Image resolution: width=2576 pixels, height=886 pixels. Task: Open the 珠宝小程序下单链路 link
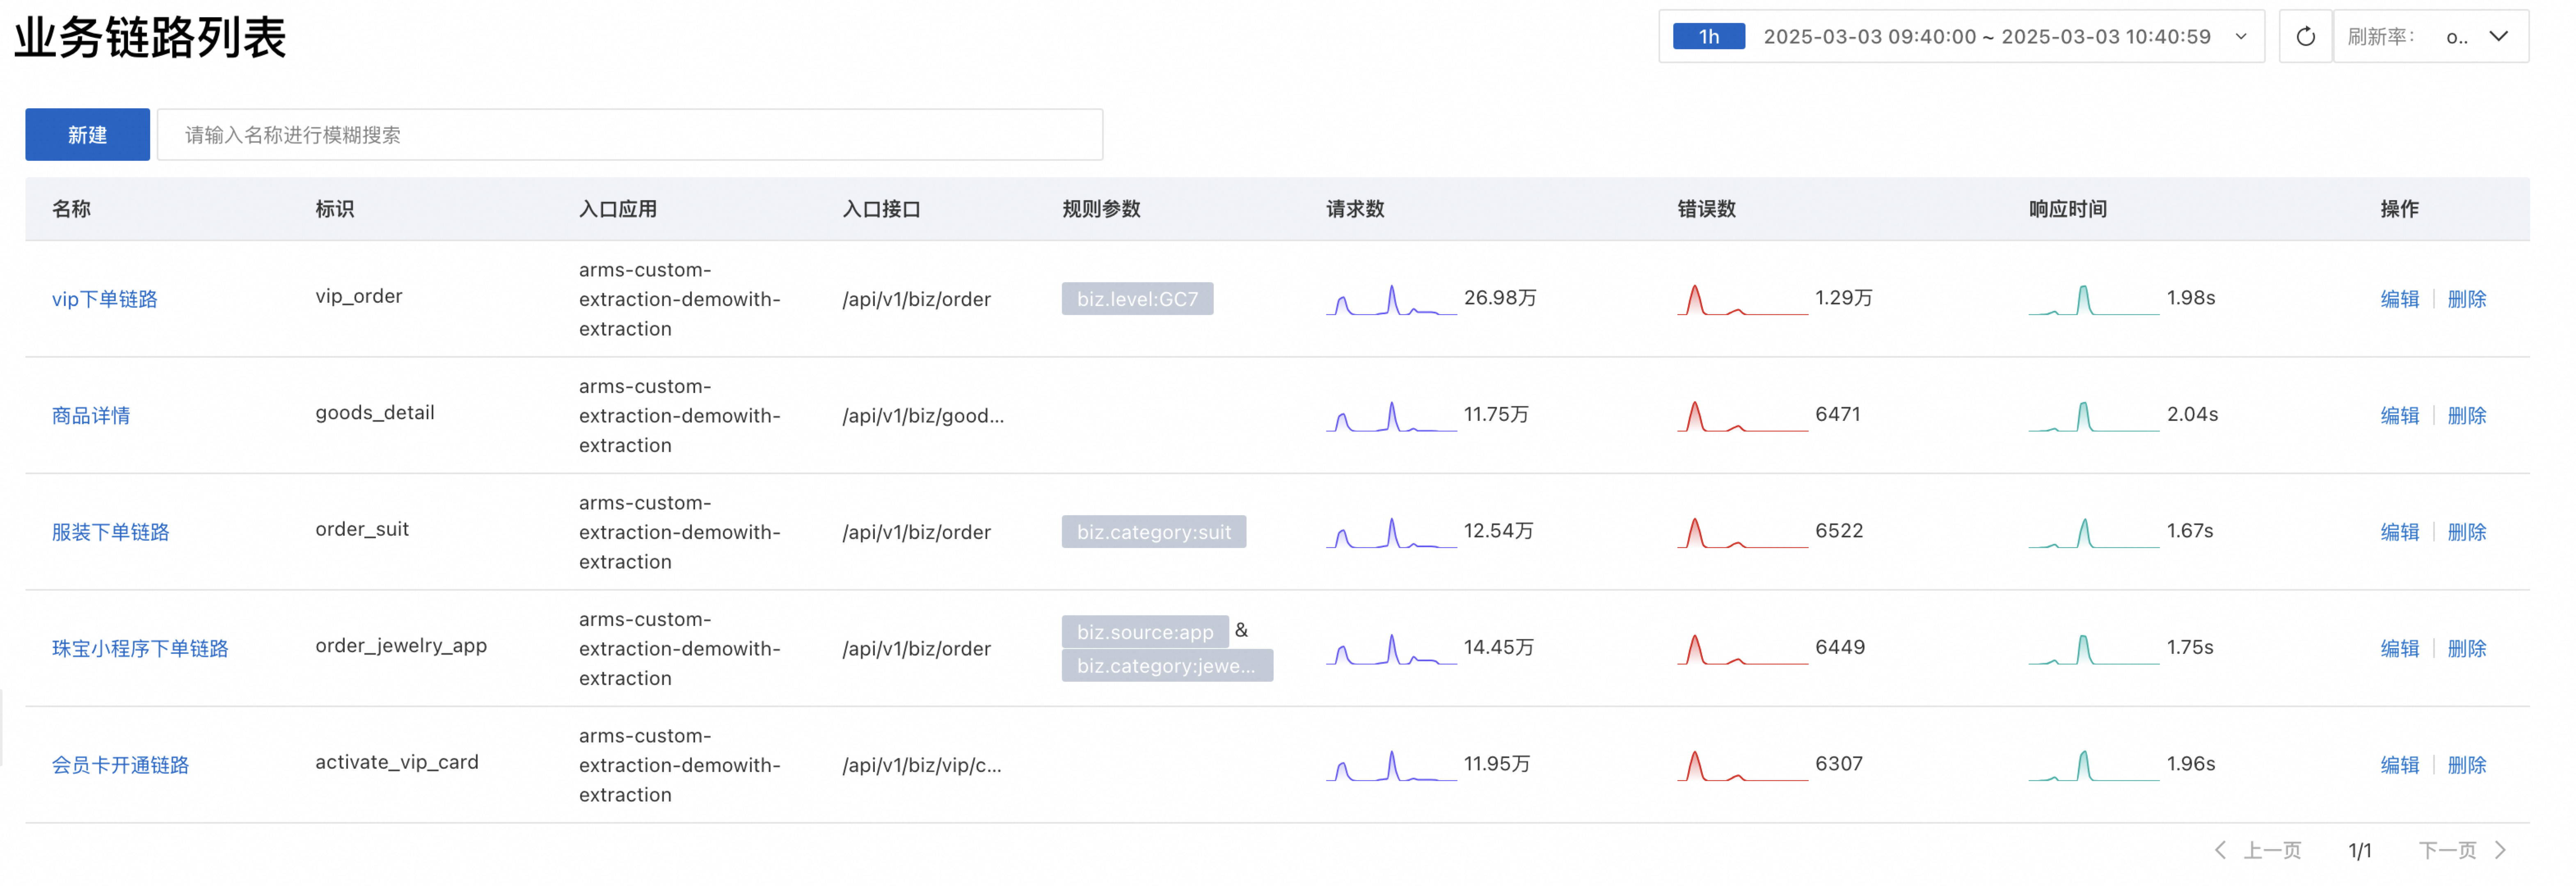click(140, 649)
